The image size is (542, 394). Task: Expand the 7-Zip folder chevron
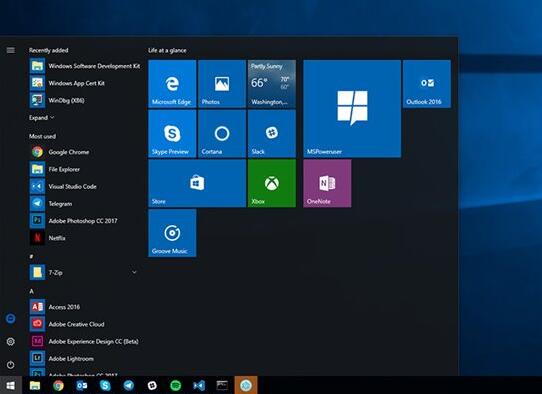tap(134, 272)
